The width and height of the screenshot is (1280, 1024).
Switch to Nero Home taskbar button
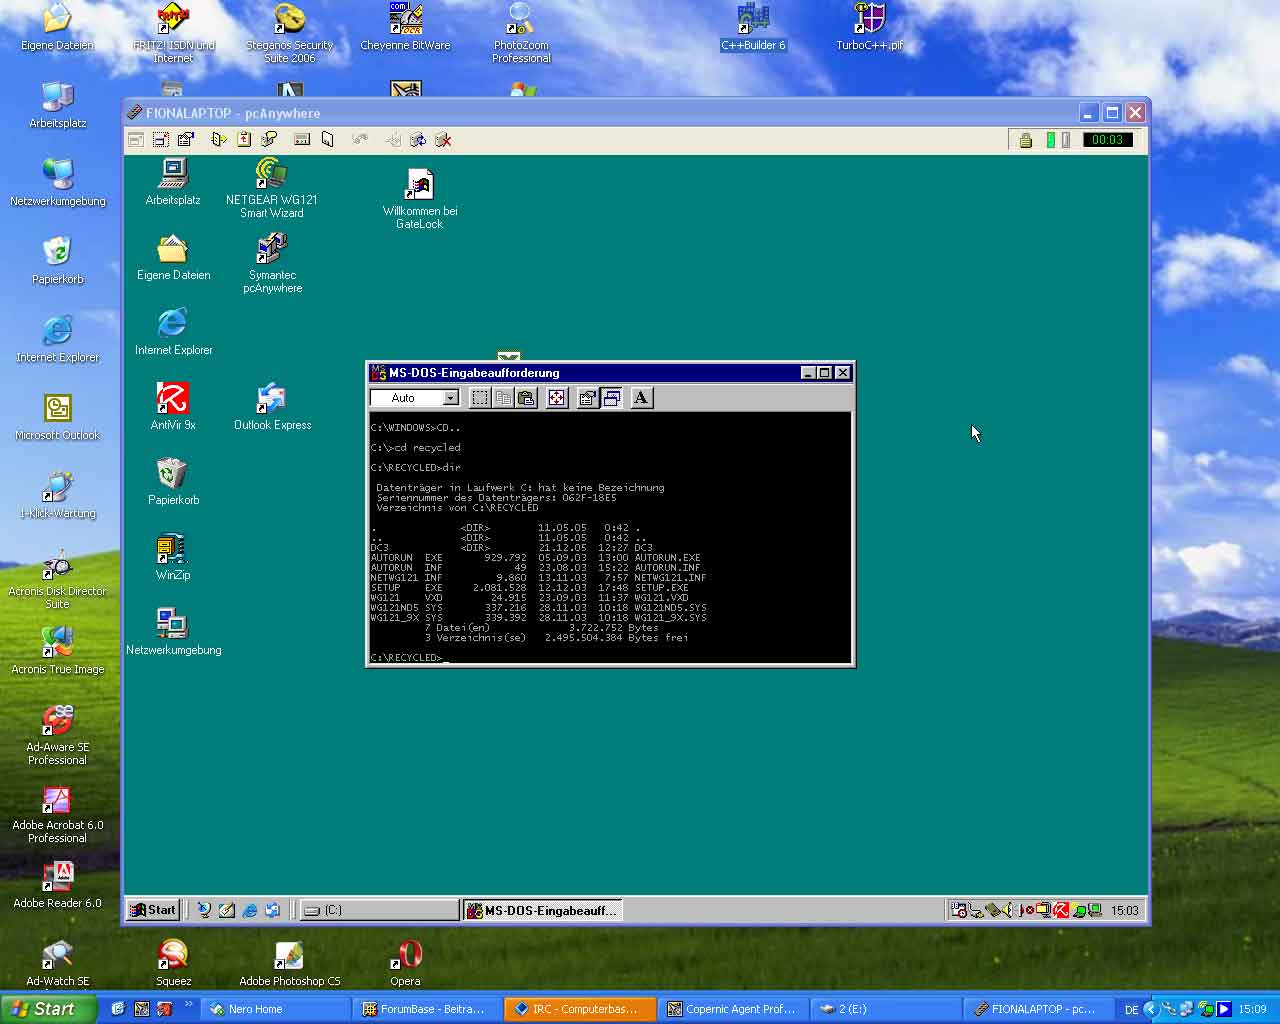276,1009
